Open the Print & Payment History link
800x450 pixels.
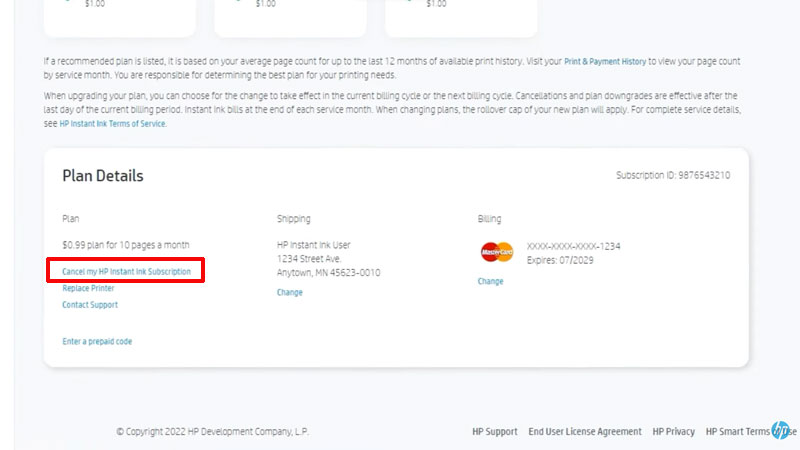[x=605, y=61]
